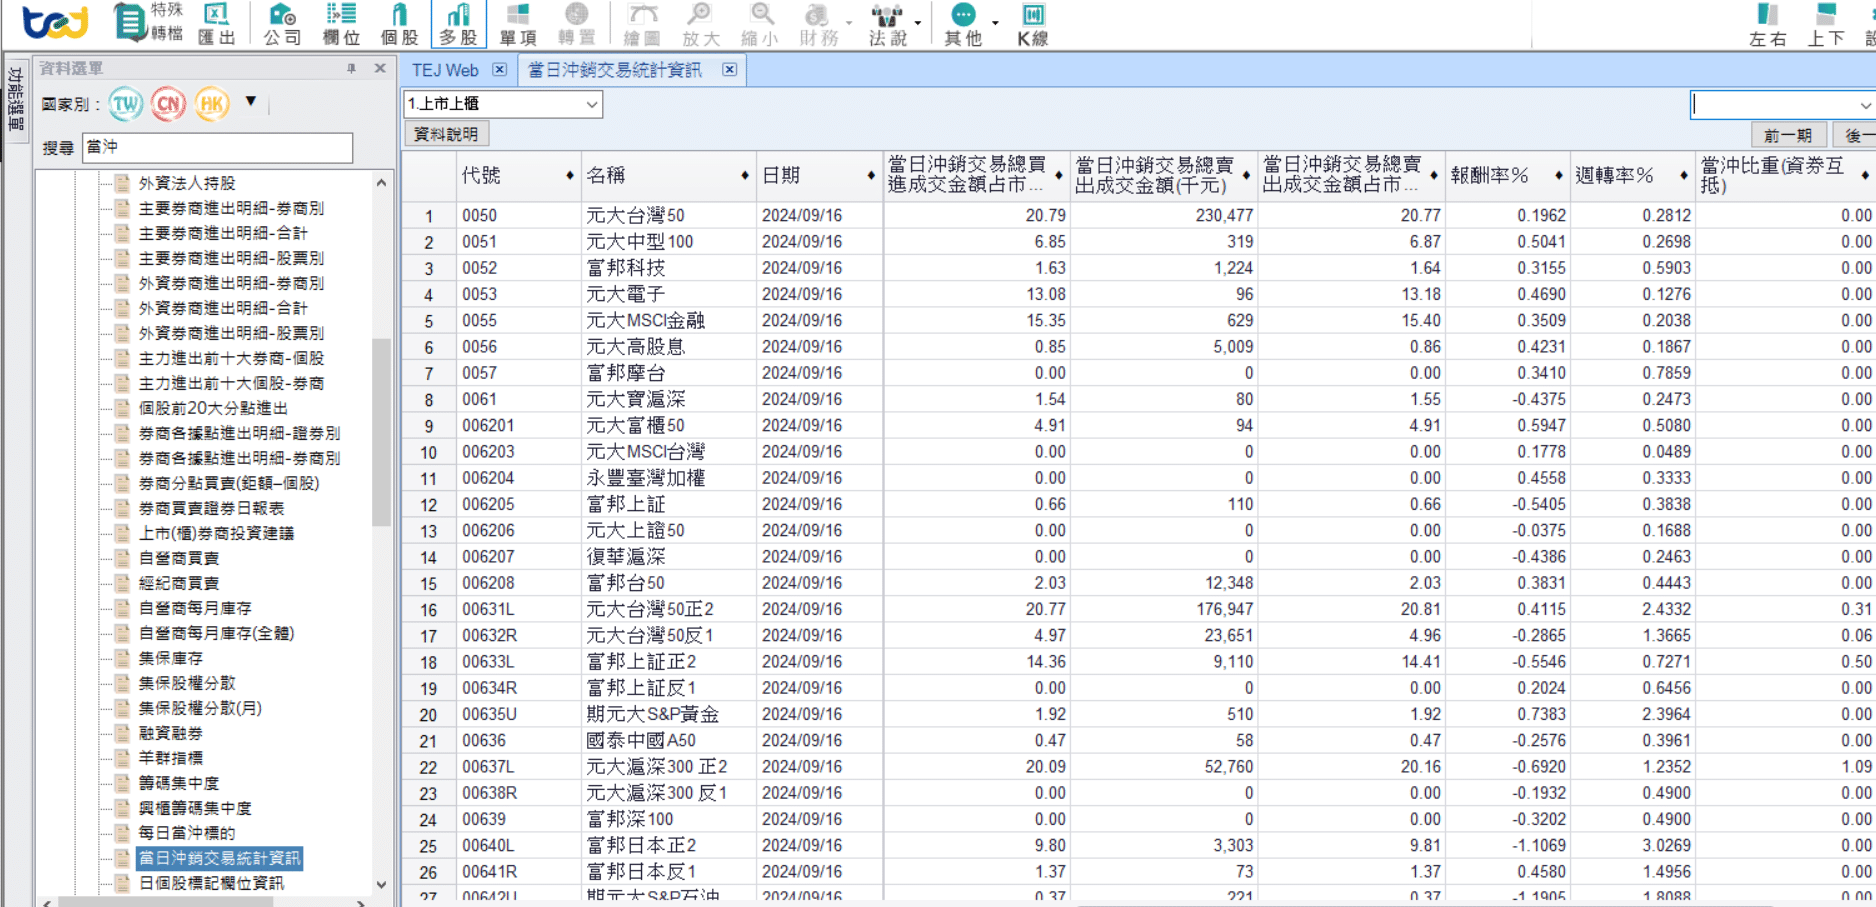The height and width of the screenshot is (907, 1876).
Task: Click the 單項 toolbar icon
Action: pos(517,24)
